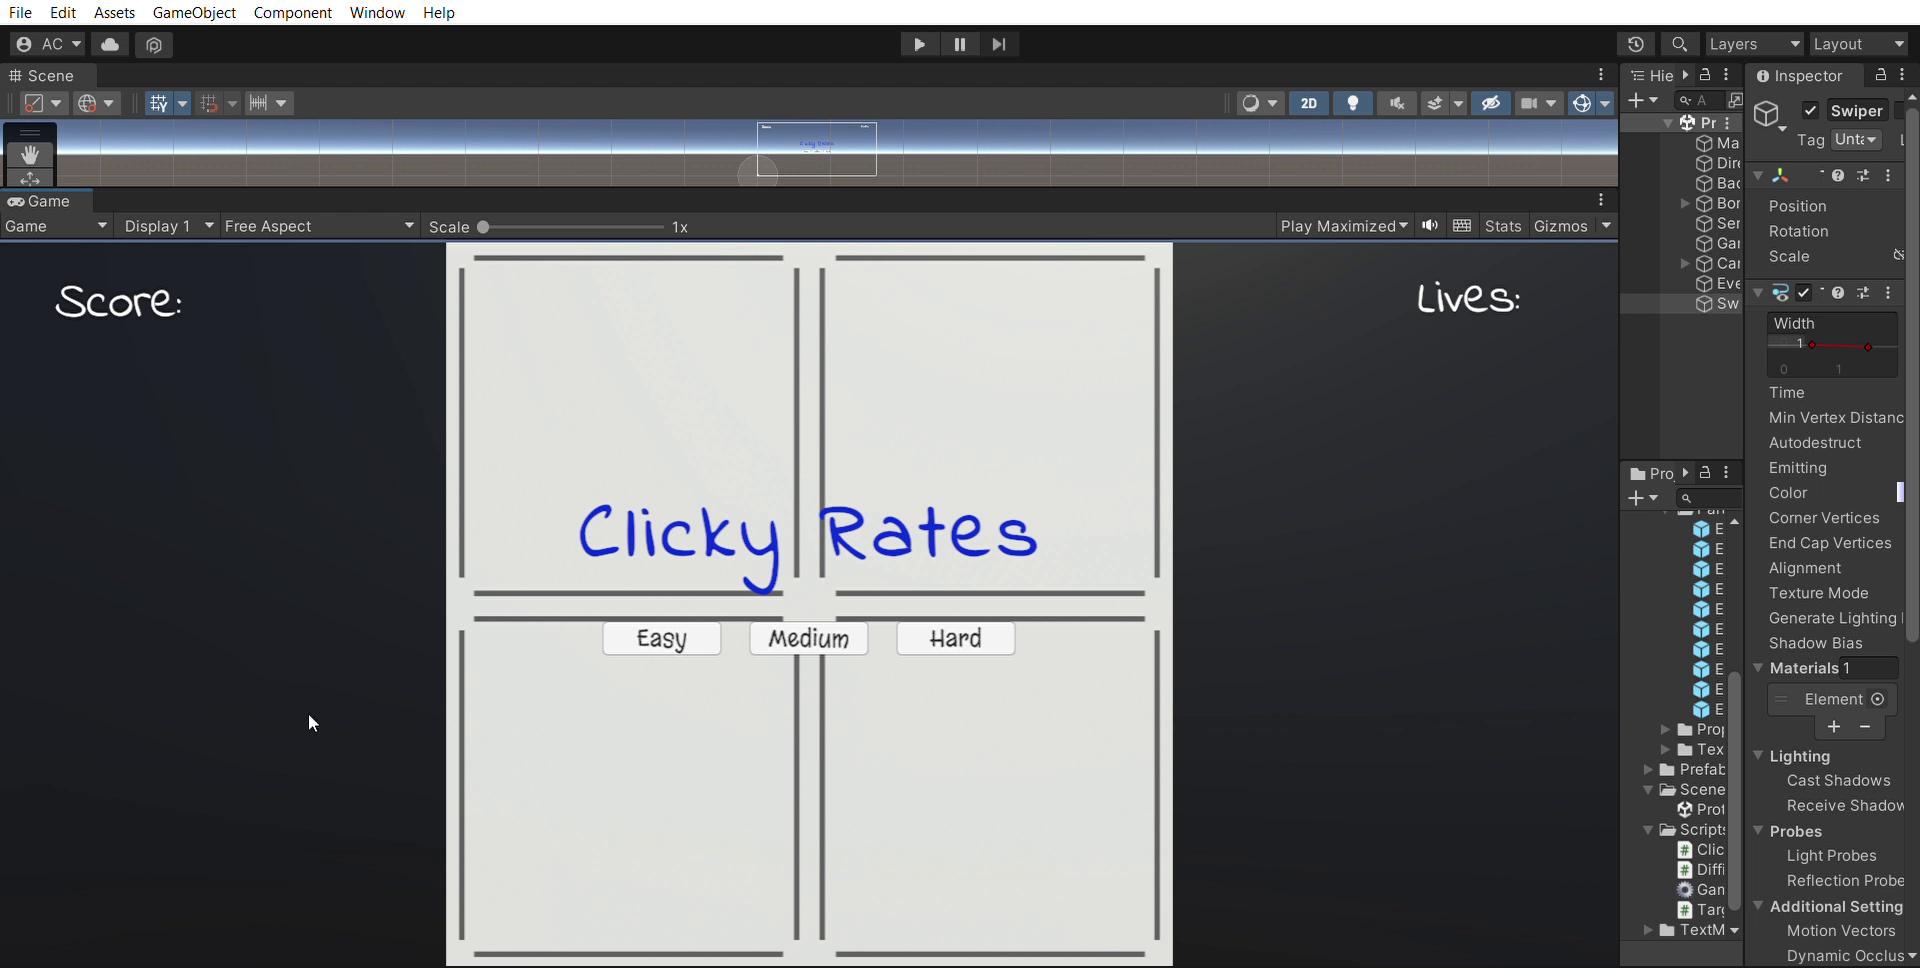1920x968 pixels.
Task: Collapse the Lighting section
Action: (1758, 756)
